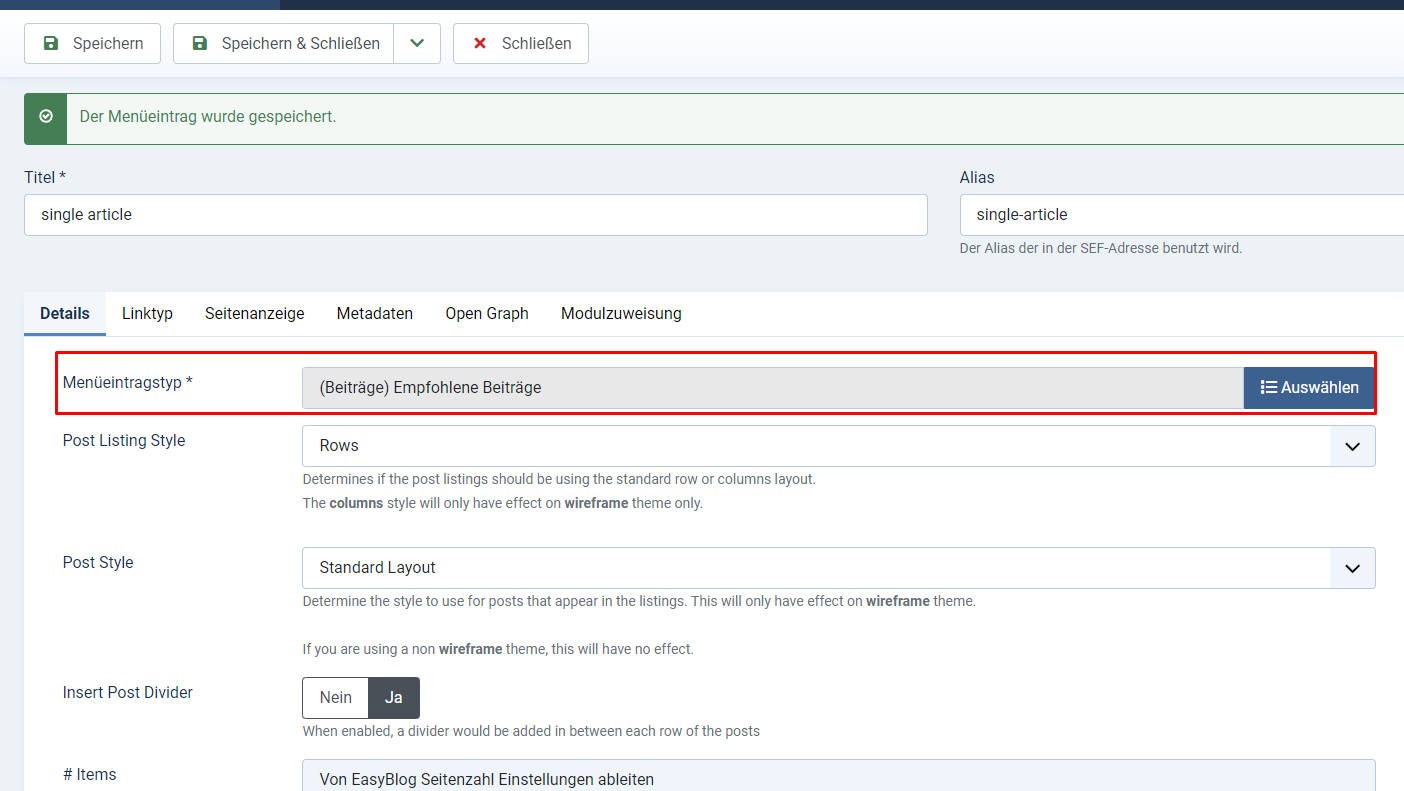This screenshot has height=791, width=1404.
Task: Switch to the Details tab
Action: pyautogui.click(x=65, y=314)
